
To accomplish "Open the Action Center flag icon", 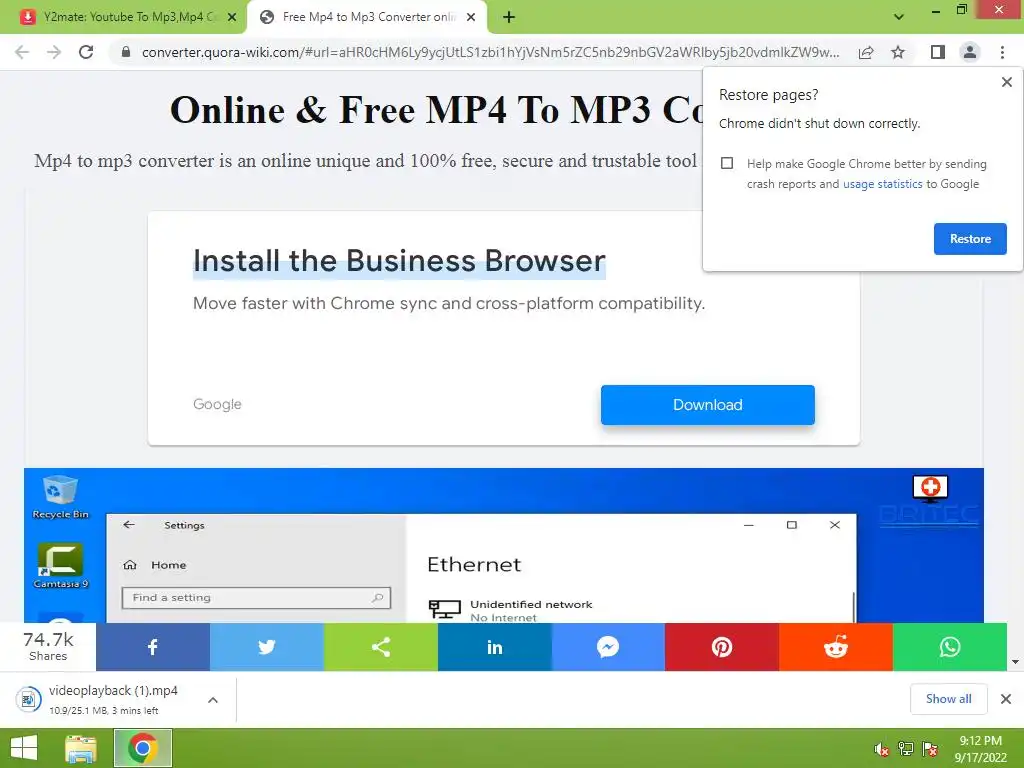I will pyautogui.click(x=930, y=749).
